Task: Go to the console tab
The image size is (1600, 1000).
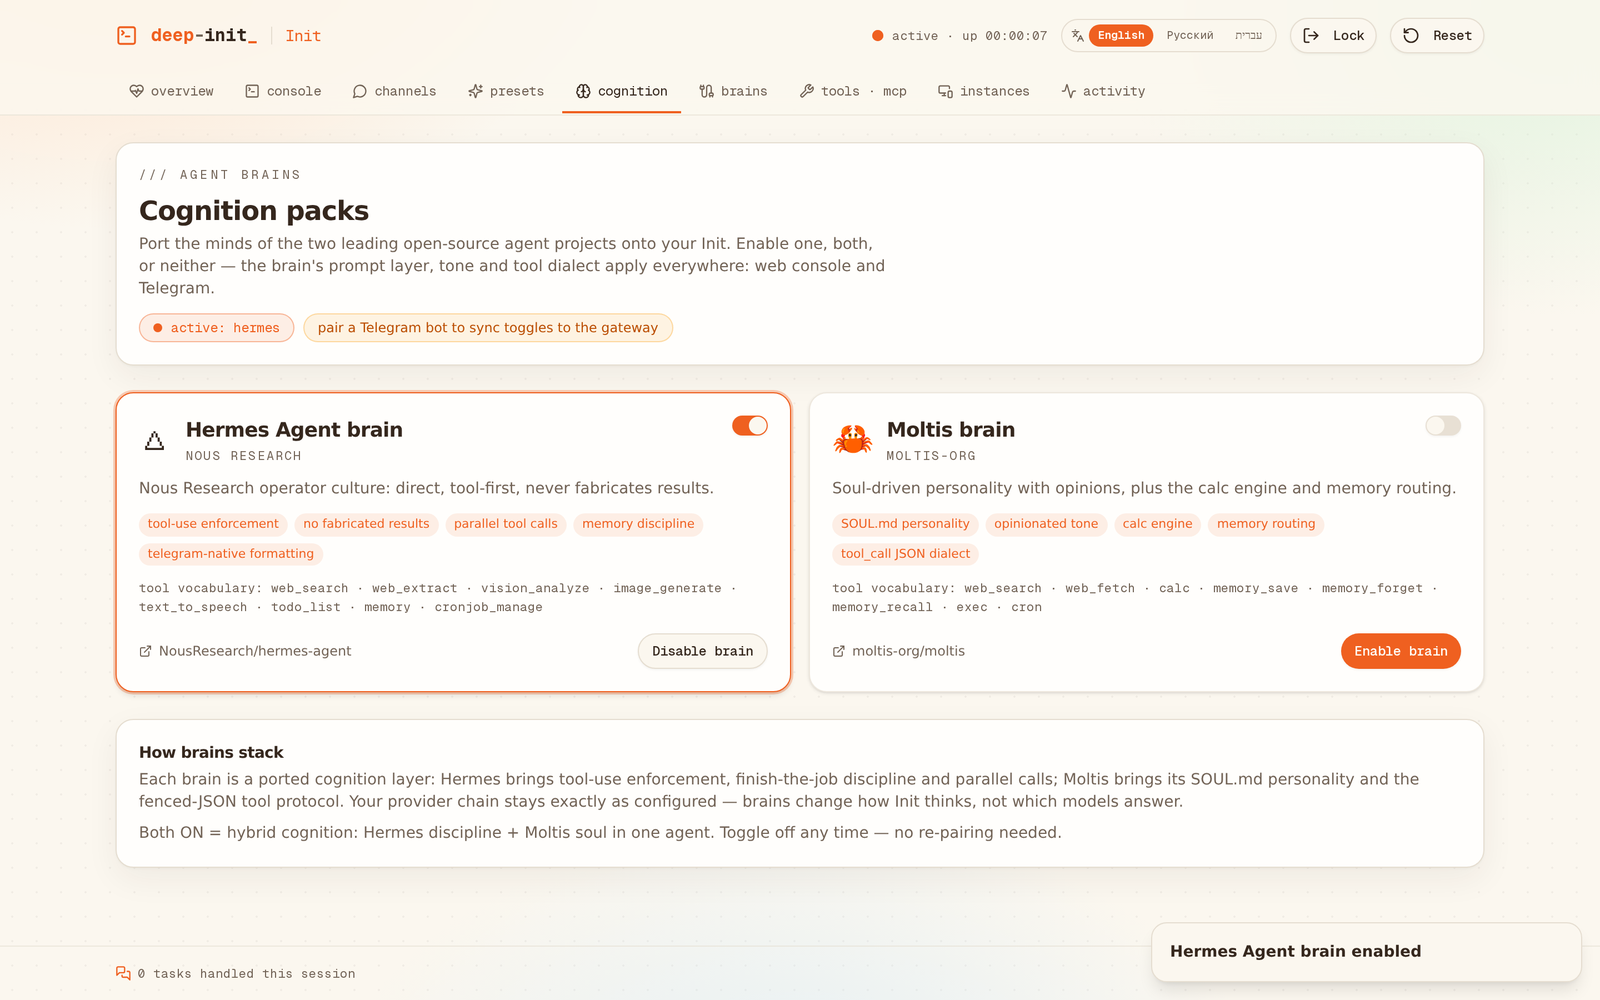Action: pos(284,91)
